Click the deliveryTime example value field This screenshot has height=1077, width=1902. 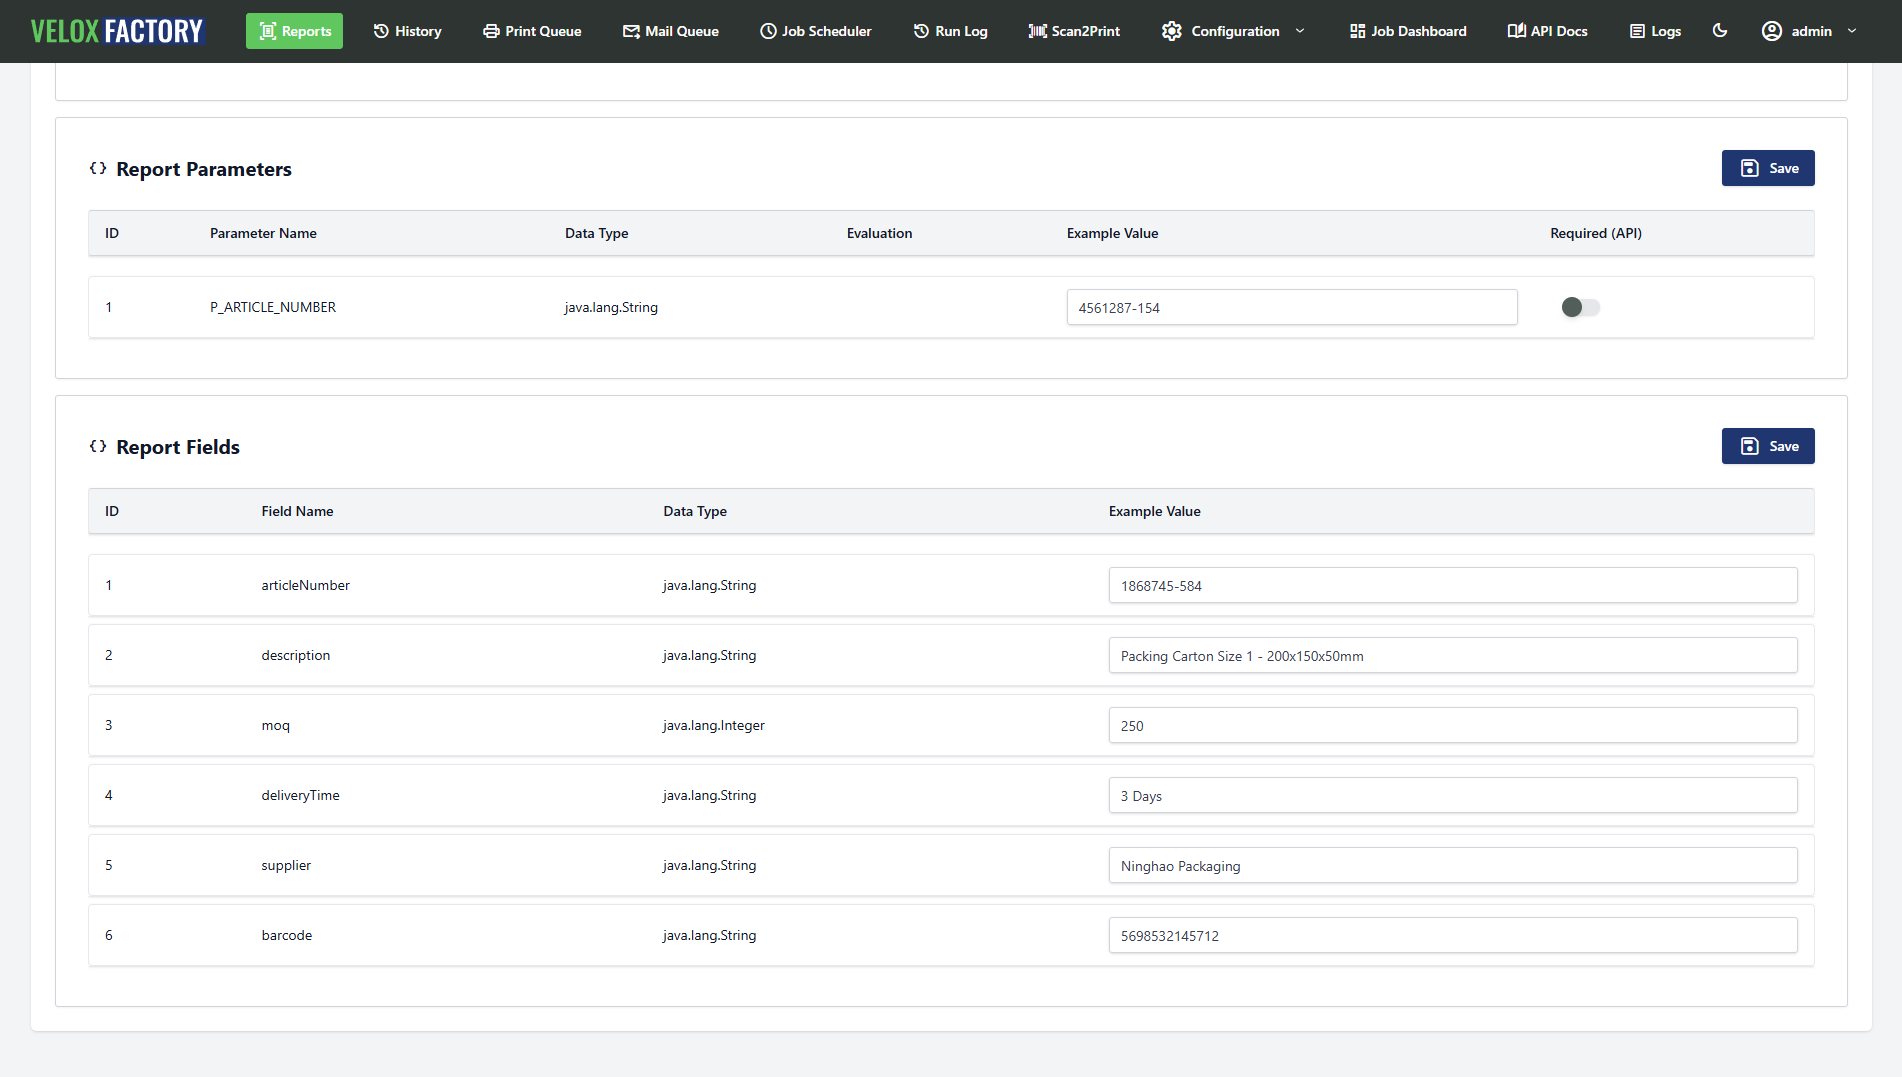[x=1453, y=795]
